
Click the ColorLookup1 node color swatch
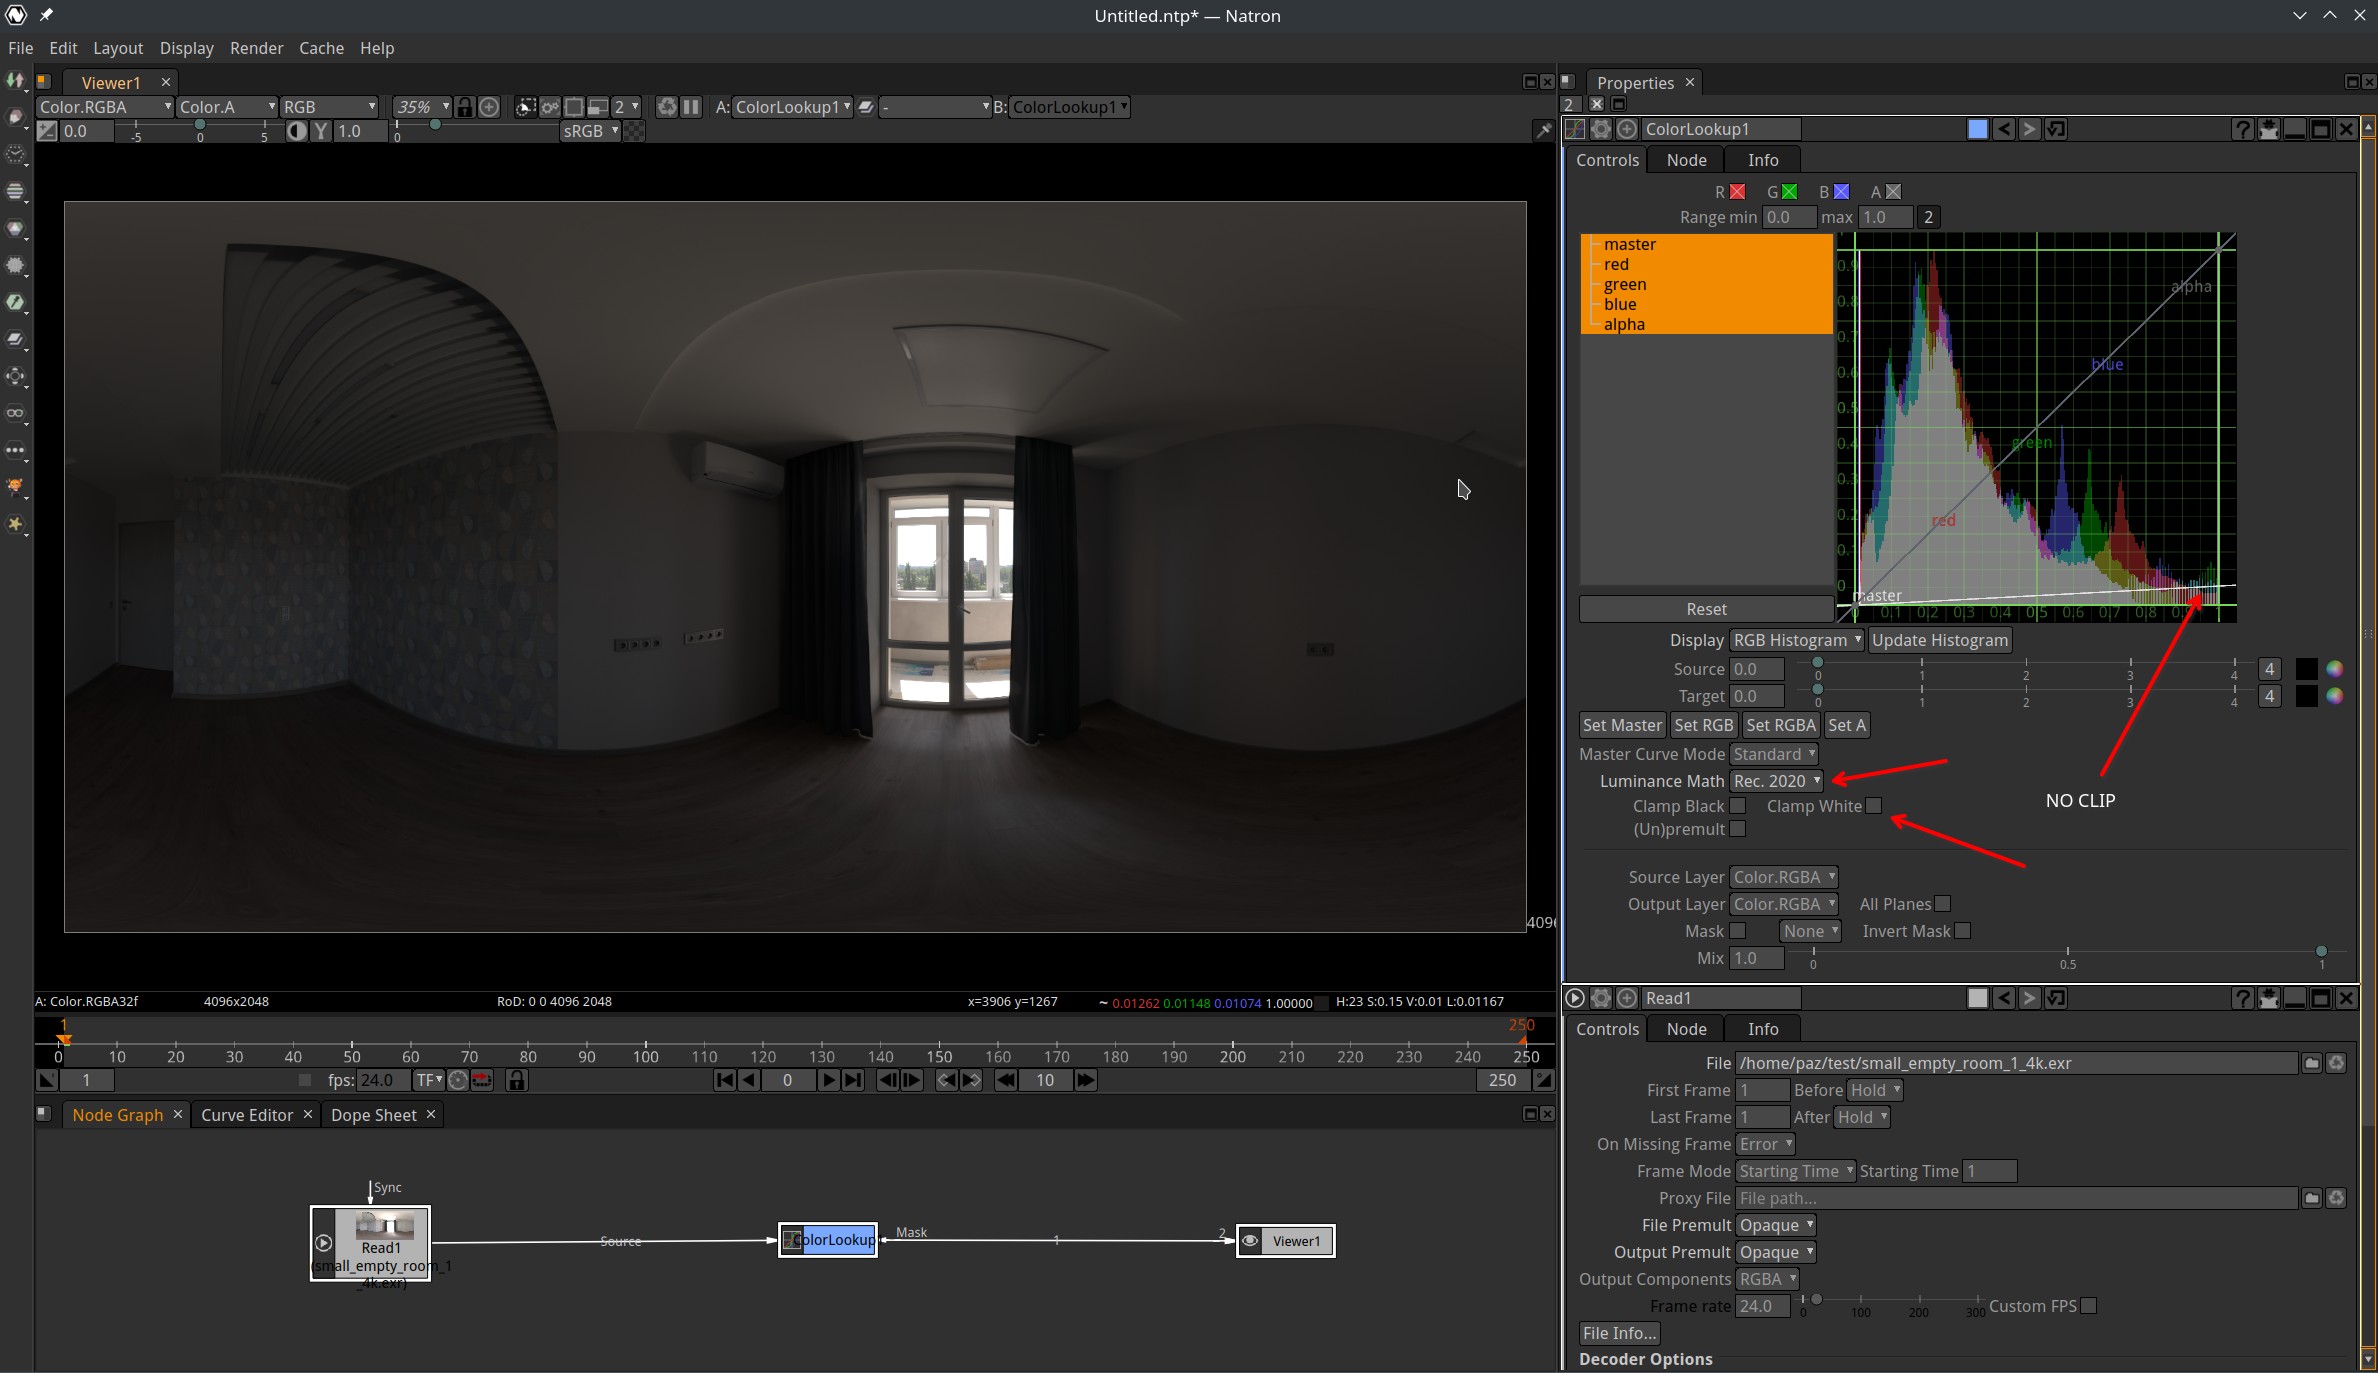[x=1977, y=129]
